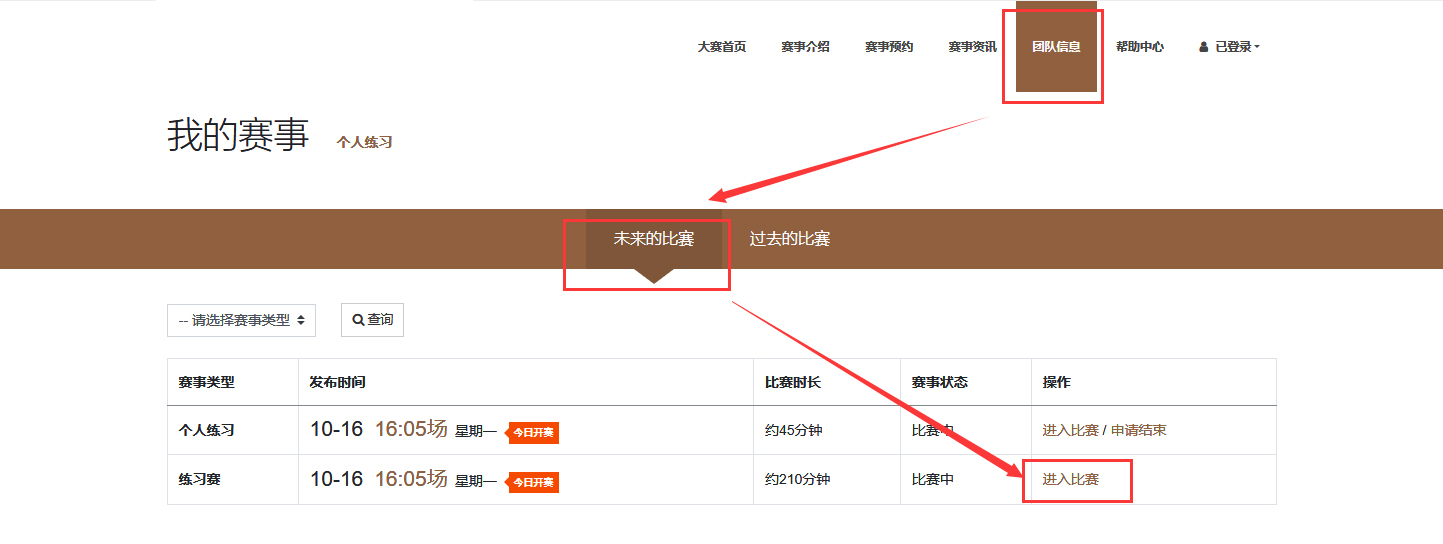Screen dimensions: 1443x544
Task: Enter the 练习赛 match via 进入比赛
Action: pyautogui.click(x=1070, y=479)
